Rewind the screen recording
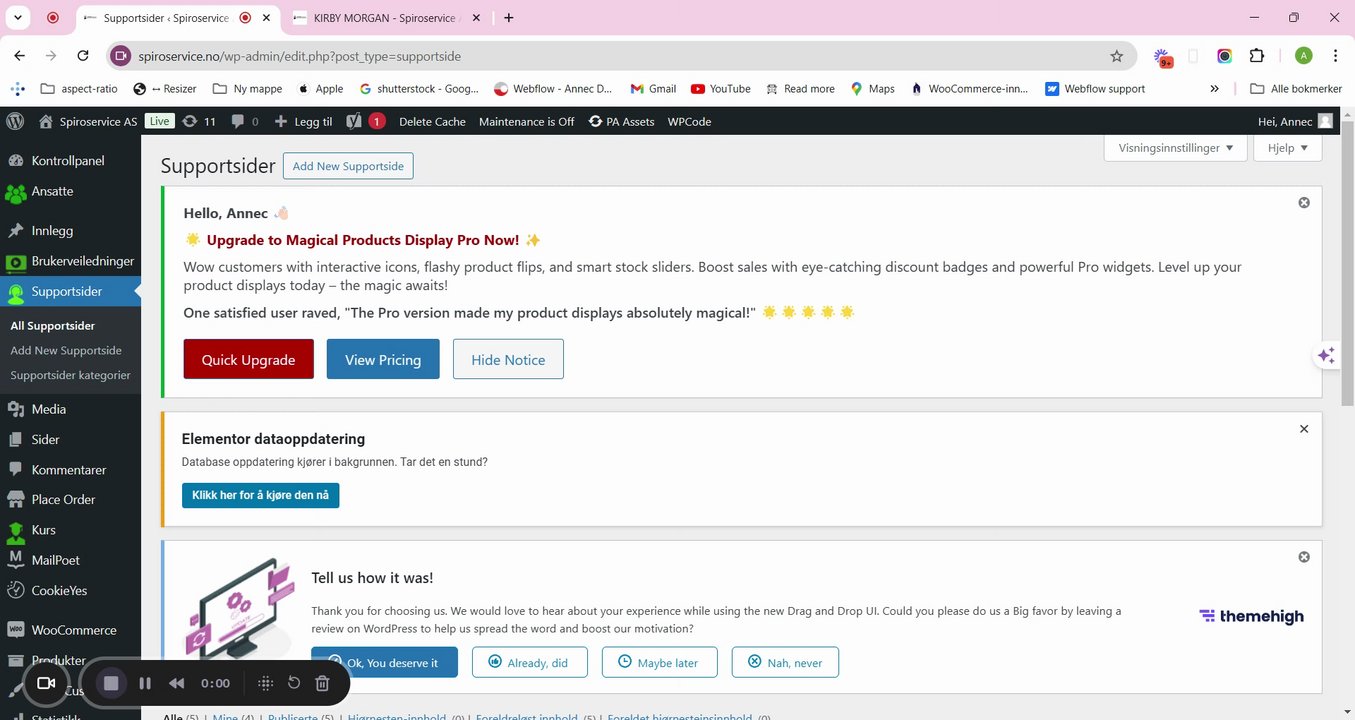The image size is (1355, 720). coord(177,683)
